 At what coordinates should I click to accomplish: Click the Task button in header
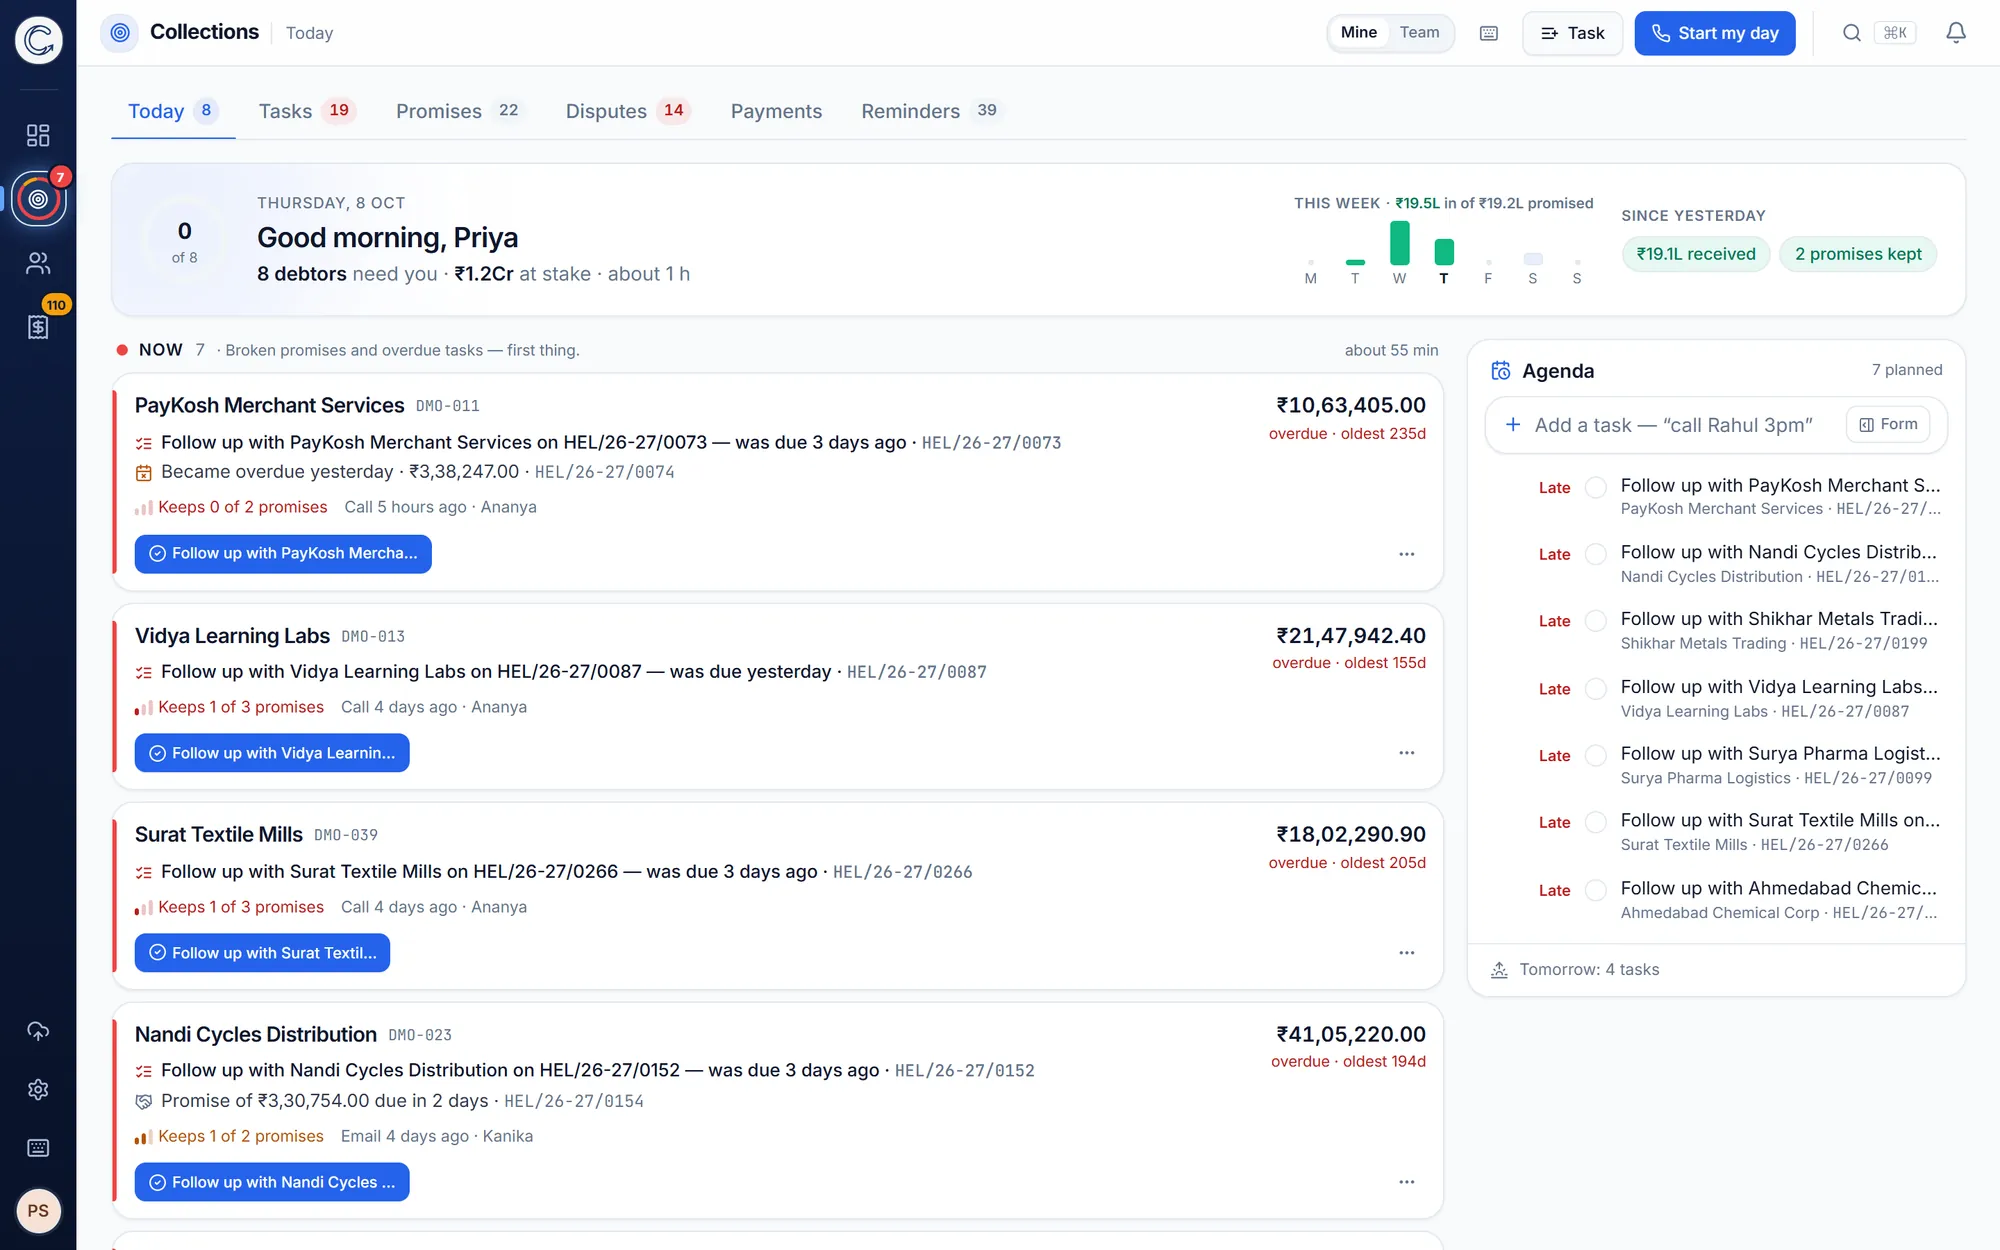(x=1573, y=33)
